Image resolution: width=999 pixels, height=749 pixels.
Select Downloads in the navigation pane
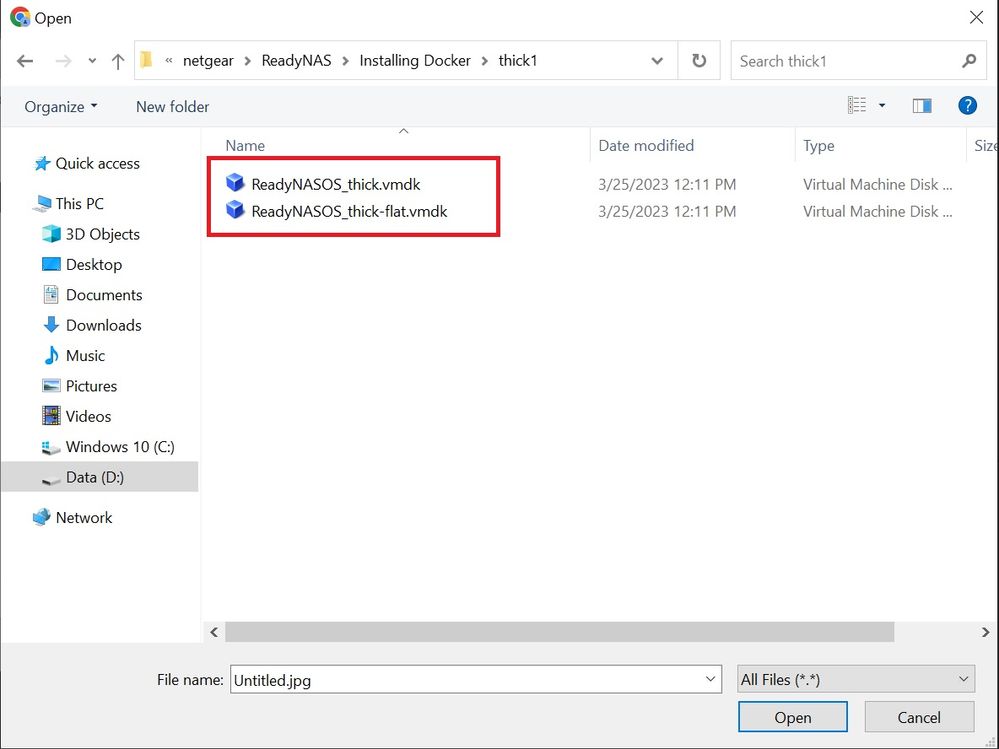click(x=103, y=325)
